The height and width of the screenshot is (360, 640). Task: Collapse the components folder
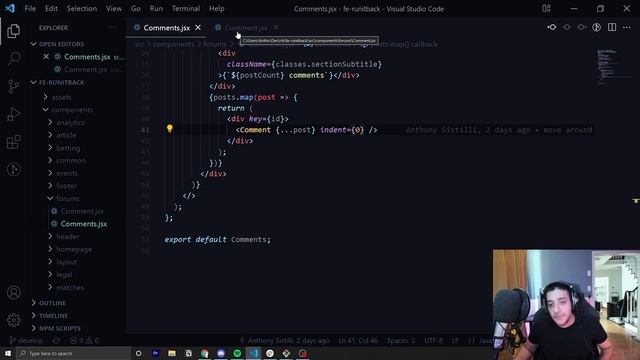[72, 109]
